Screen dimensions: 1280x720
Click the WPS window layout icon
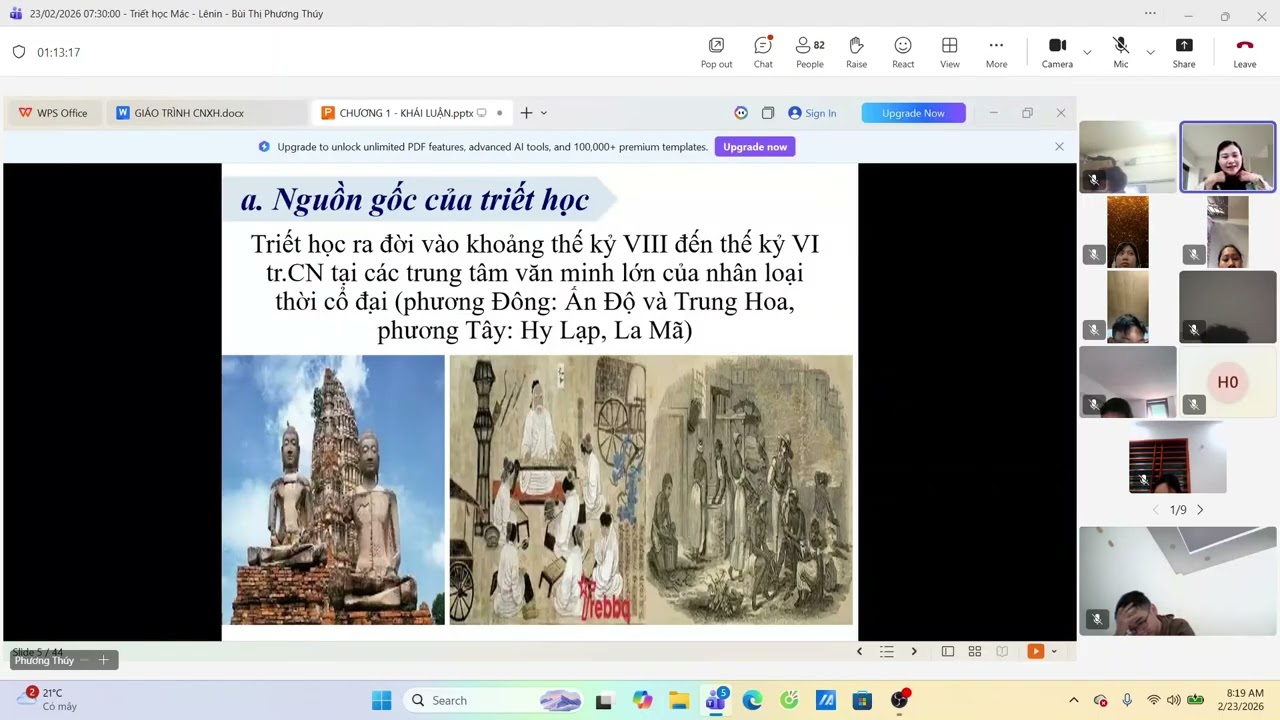point(768,113)
